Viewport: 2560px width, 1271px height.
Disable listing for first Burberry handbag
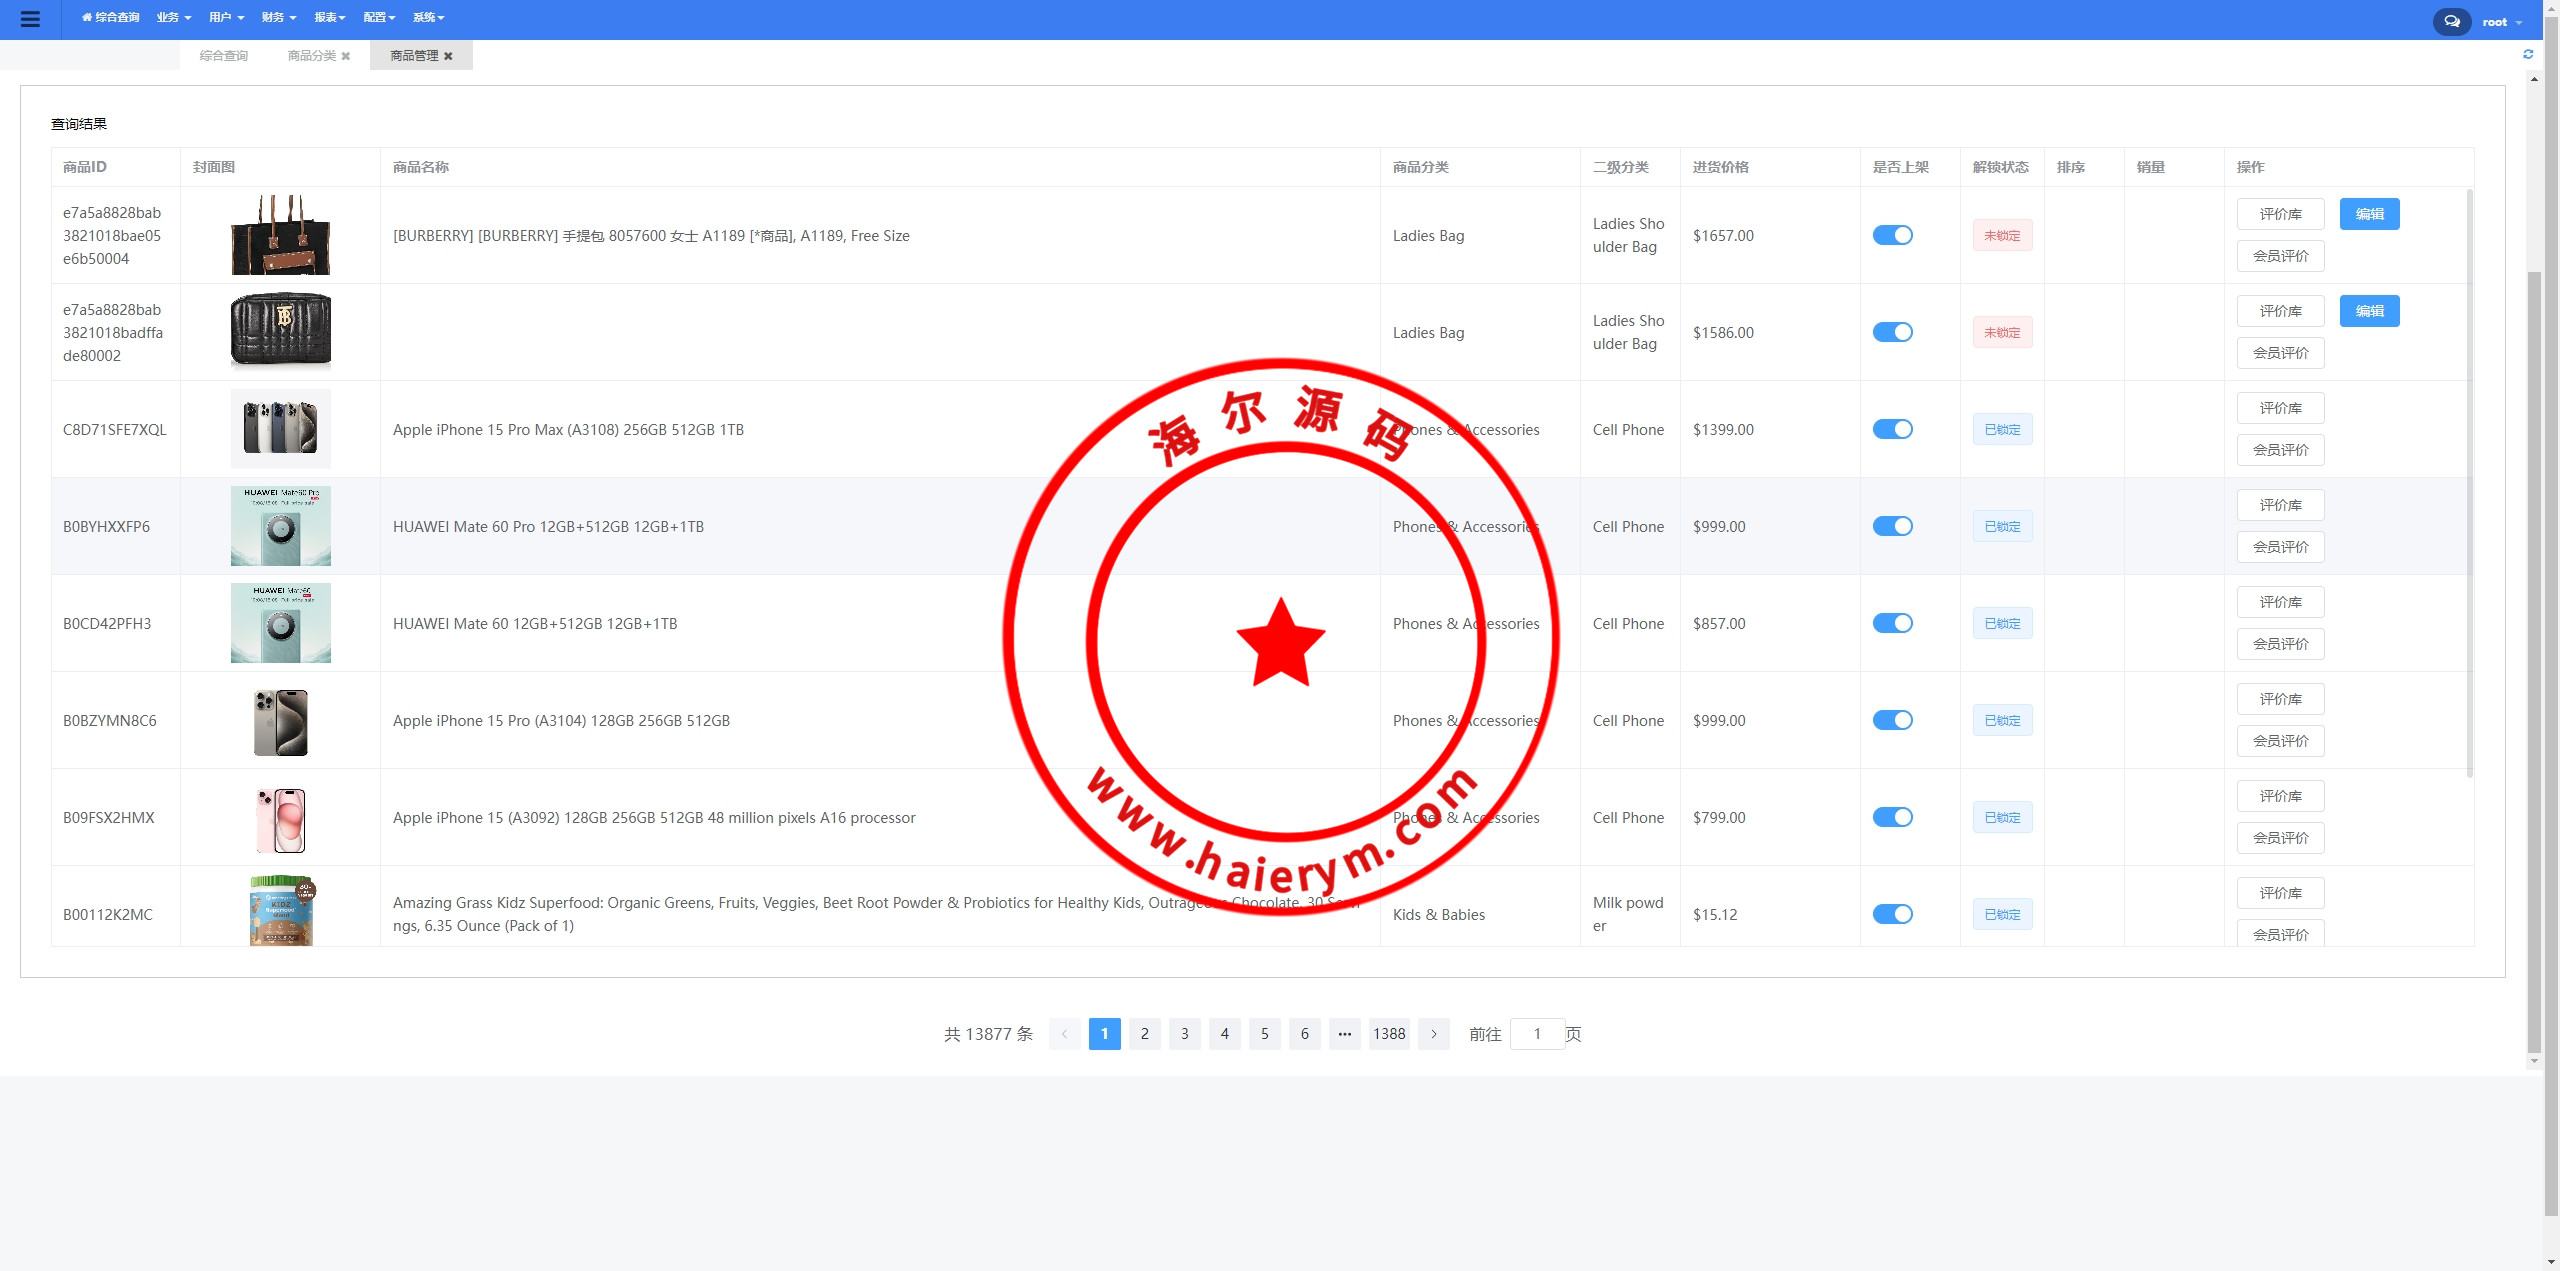tap(1892, 235)
